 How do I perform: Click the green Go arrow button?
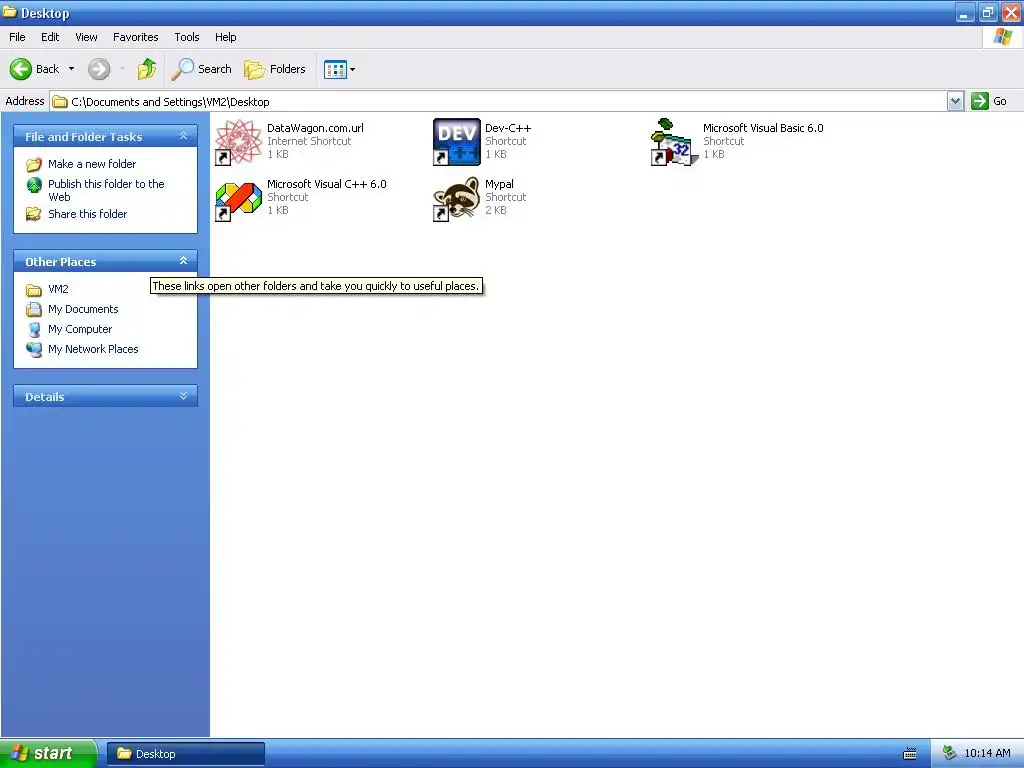pyautogui.click(x=980, y=101)
